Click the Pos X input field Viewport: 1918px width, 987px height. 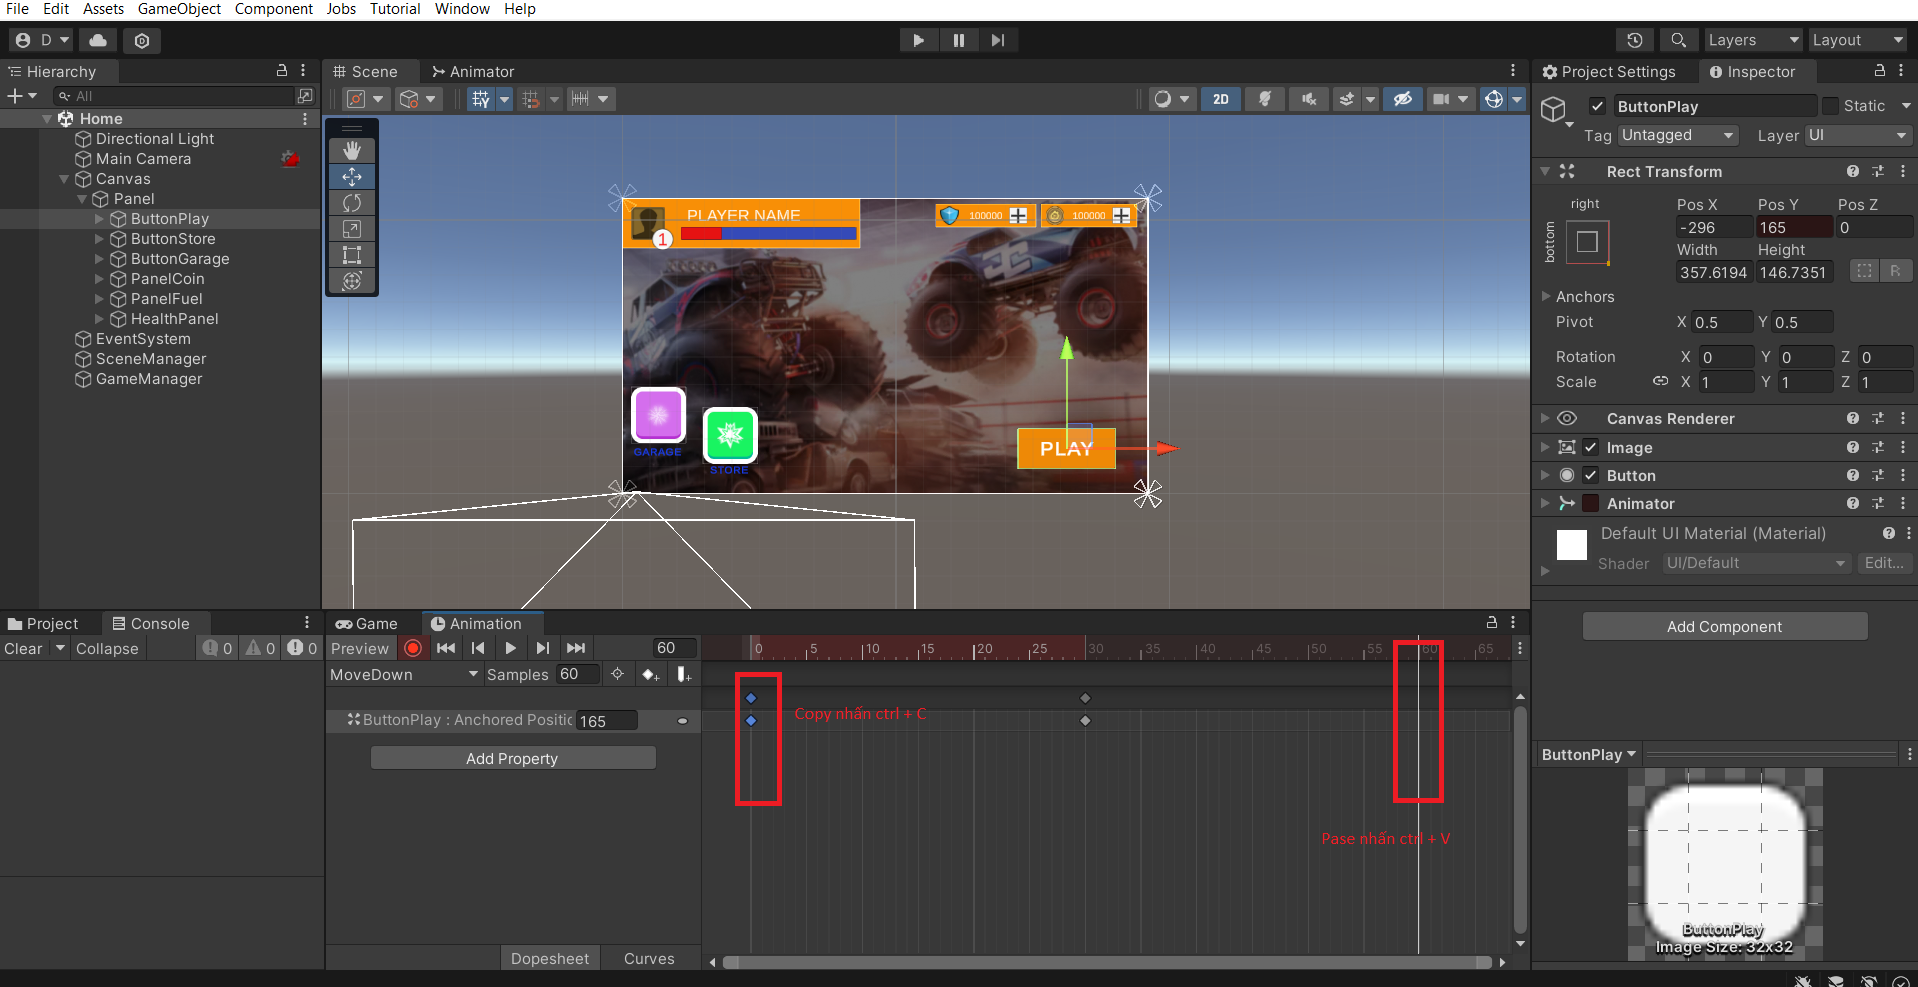click(1714, 227)
